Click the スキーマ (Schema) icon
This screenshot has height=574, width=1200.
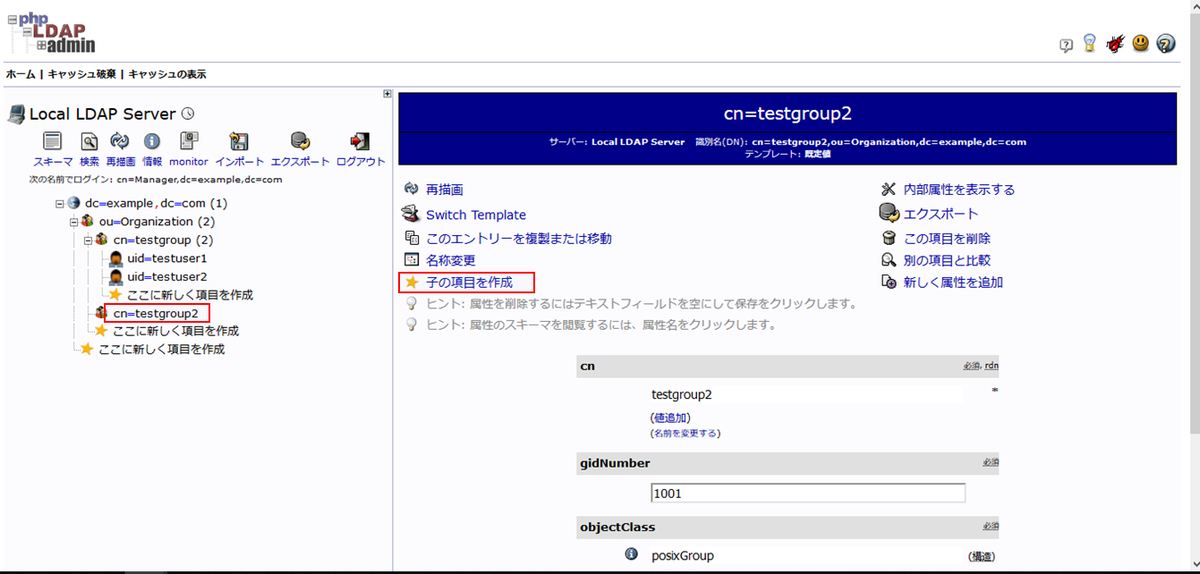(x=52, y=142)
